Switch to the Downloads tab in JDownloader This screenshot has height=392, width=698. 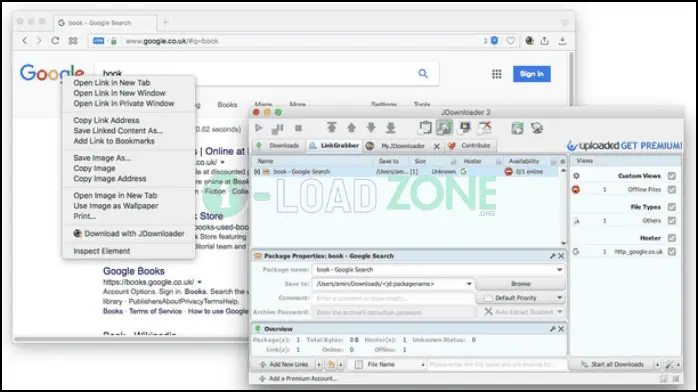279,145
